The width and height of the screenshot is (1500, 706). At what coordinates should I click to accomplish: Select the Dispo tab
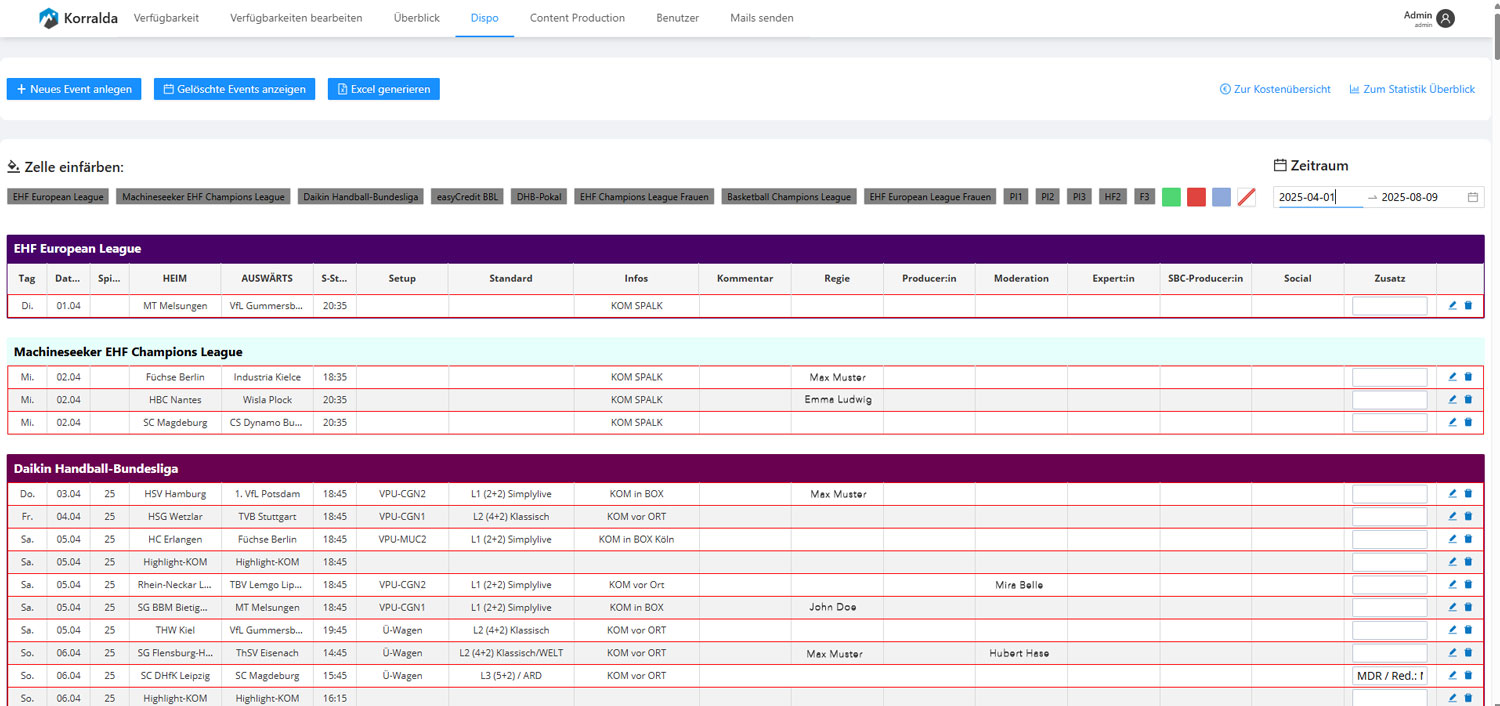coord(485,18)
